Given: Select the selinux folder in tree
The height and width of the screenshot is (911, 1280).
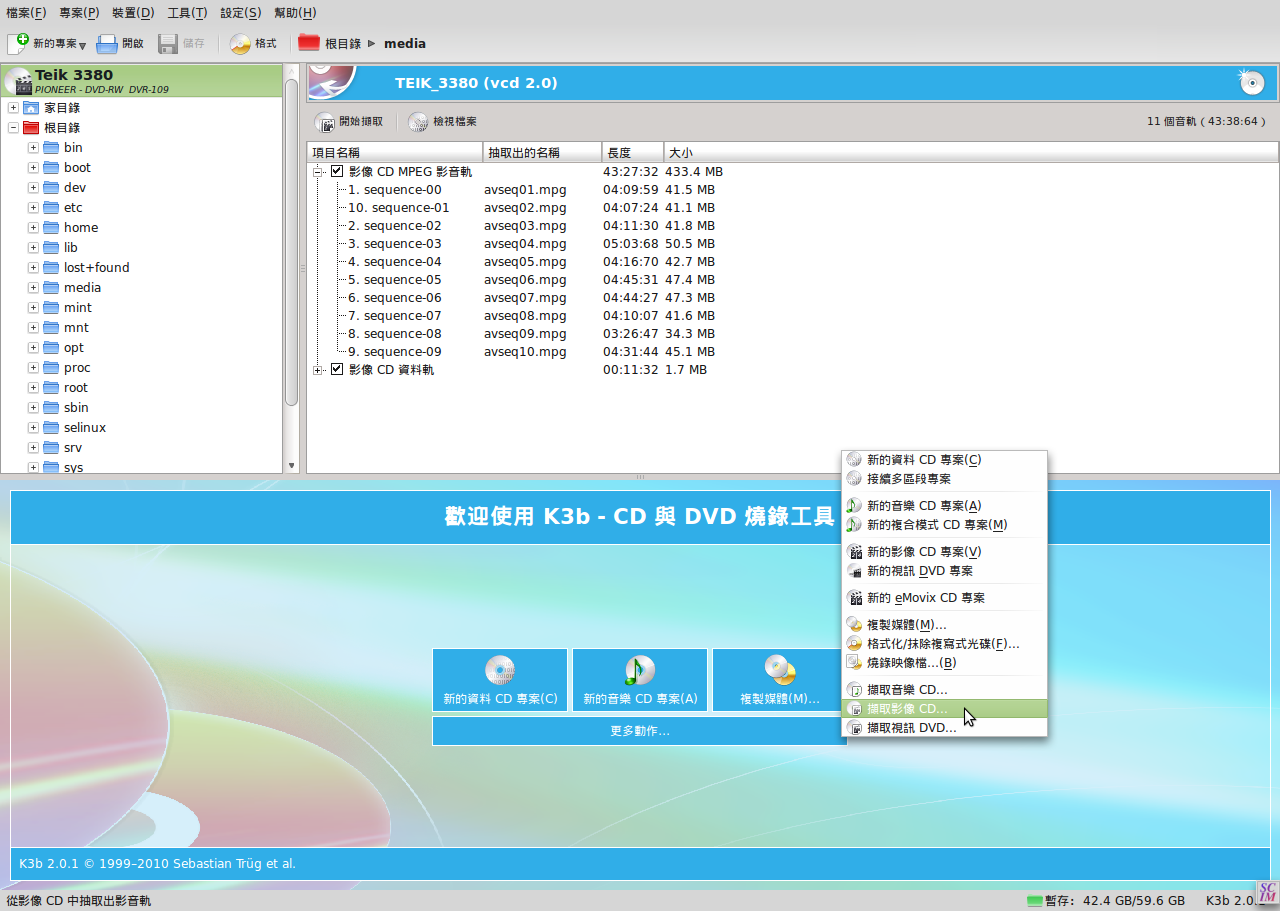Looking at the screenshot, I should tap(85, 428).
